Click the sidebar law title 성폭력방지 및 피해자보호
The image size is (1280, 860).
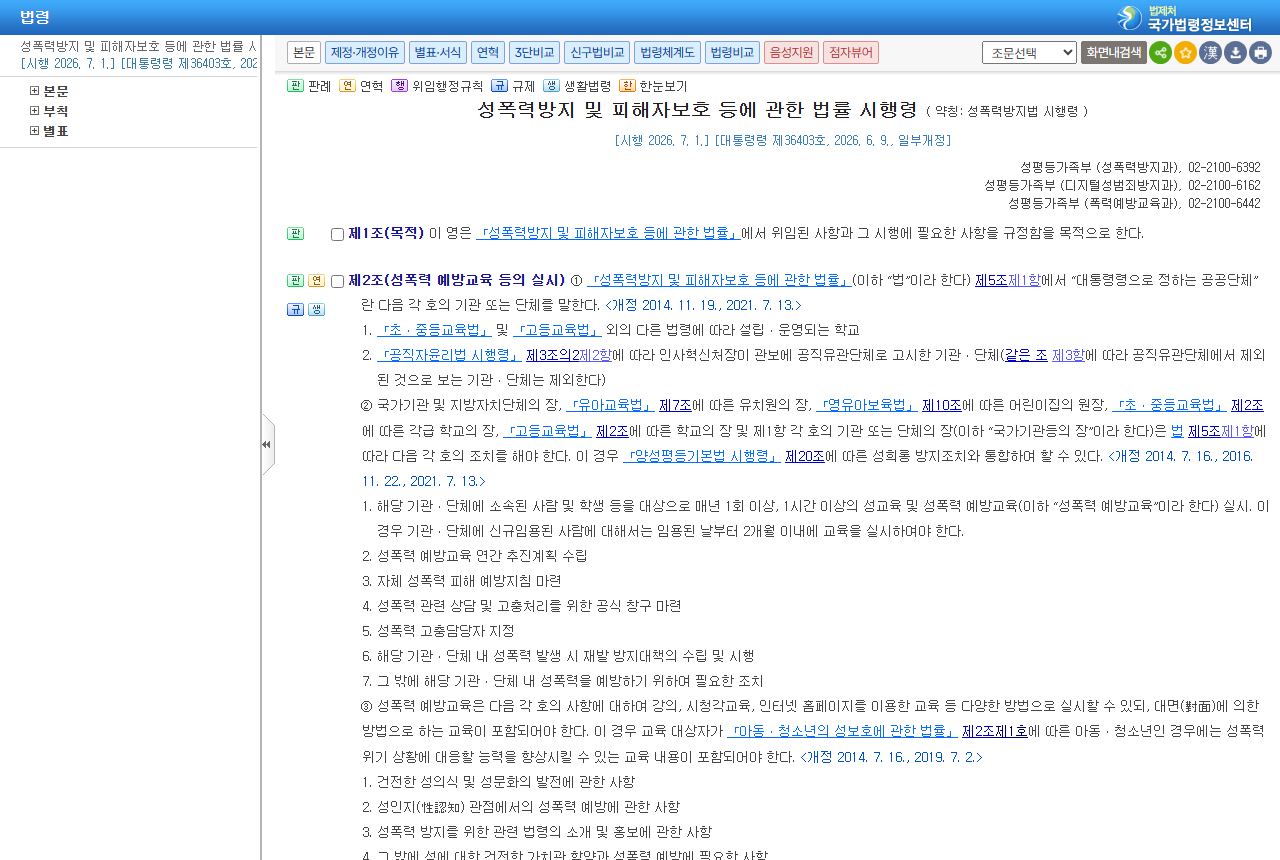[138, 46]
